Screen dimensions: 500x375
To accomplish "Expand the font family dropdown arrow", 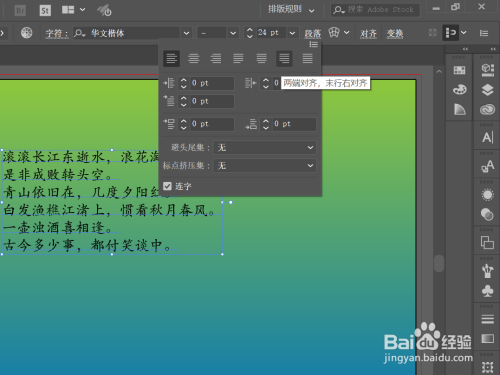I will [x=187, y=33].
